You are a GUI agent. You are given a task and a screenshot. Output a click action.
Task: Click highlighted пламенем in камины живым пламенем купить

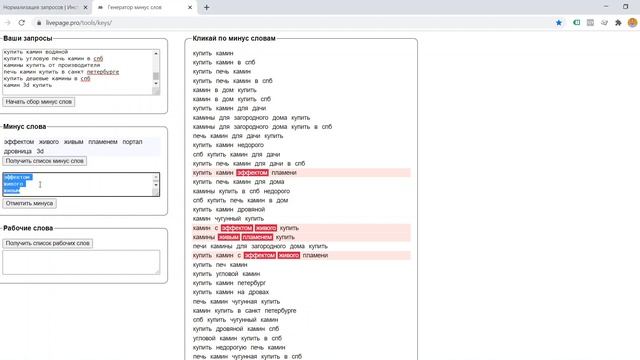(257, 237)
